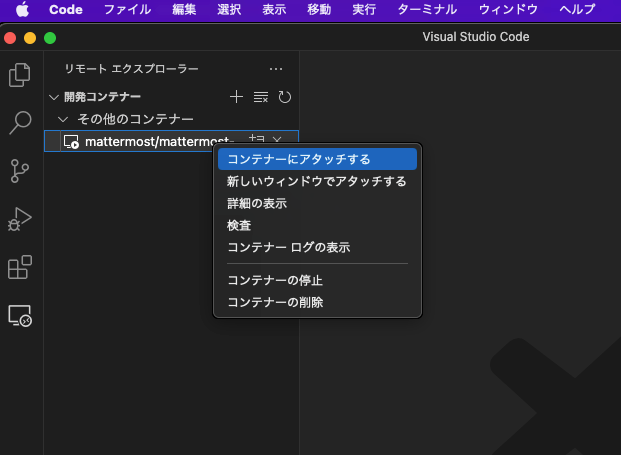Viewport: 621px width, 455px height.
Task: Open the ウィンドウ menu
Action: [508, 10]
